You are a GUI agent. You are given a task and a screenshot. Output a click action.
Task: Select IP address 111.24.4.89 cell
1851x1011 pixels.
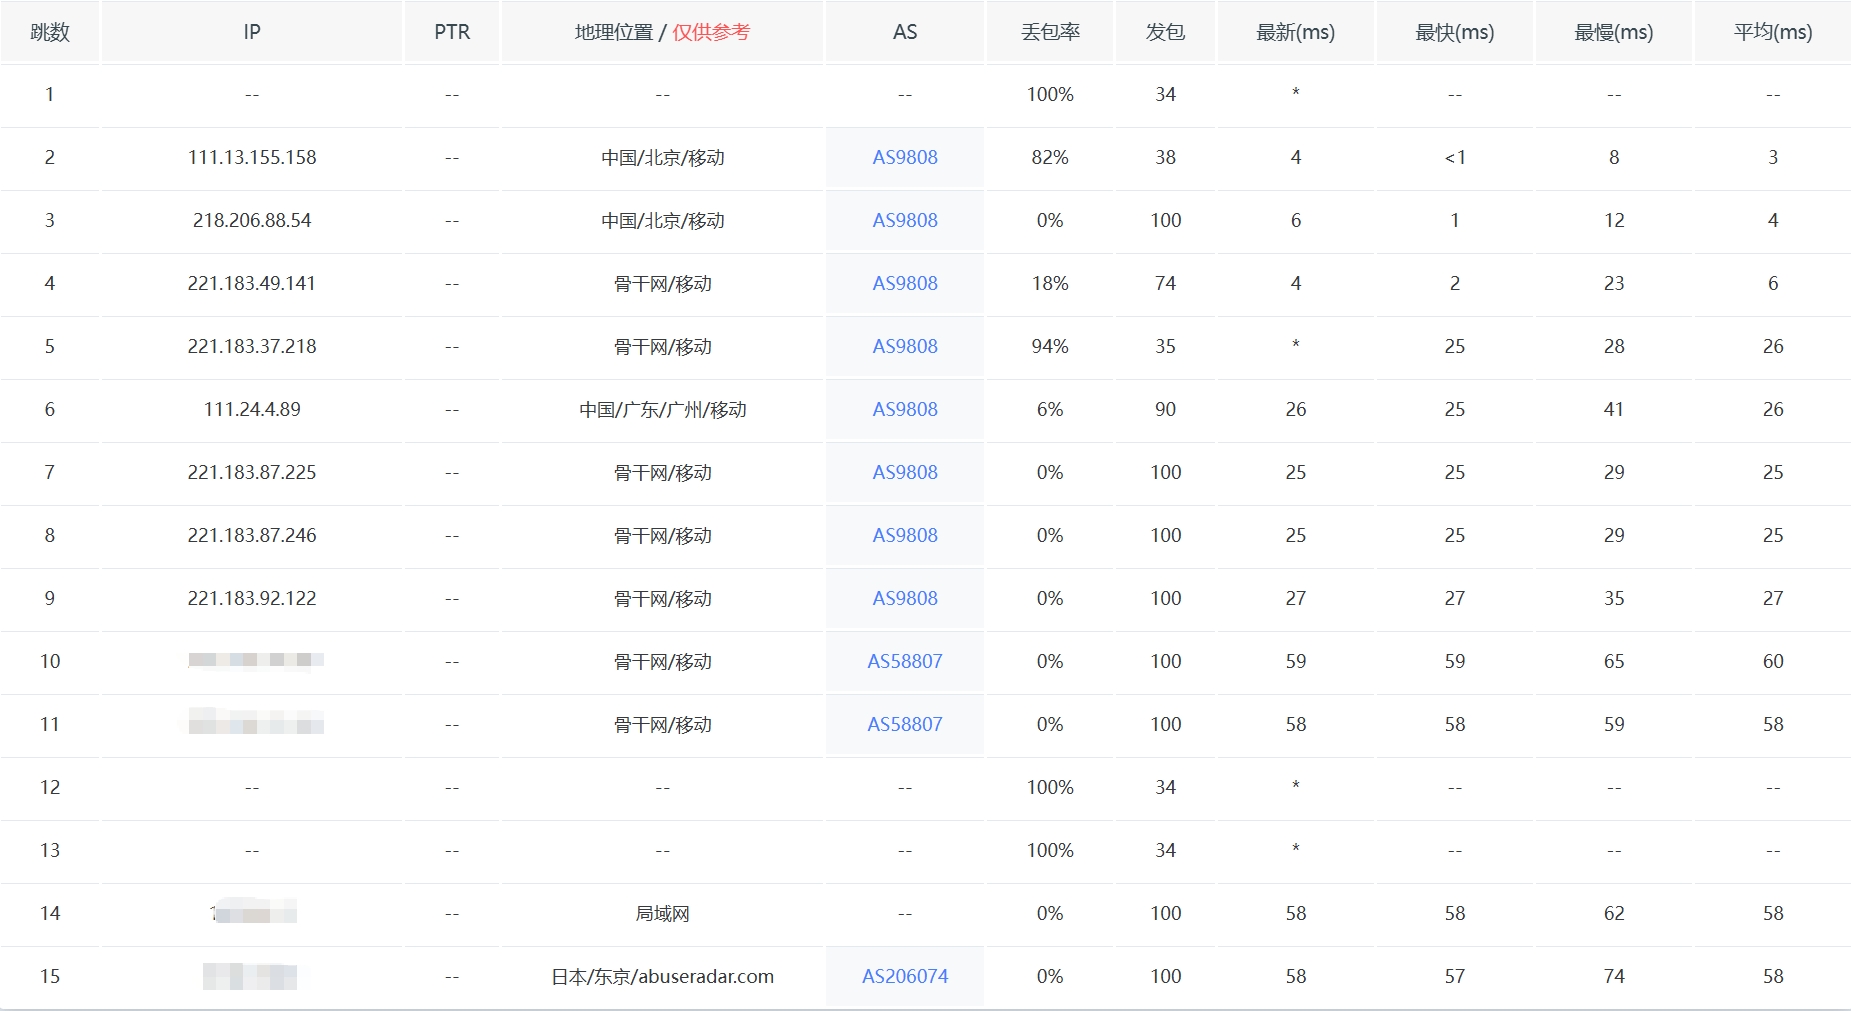(252, 409)
